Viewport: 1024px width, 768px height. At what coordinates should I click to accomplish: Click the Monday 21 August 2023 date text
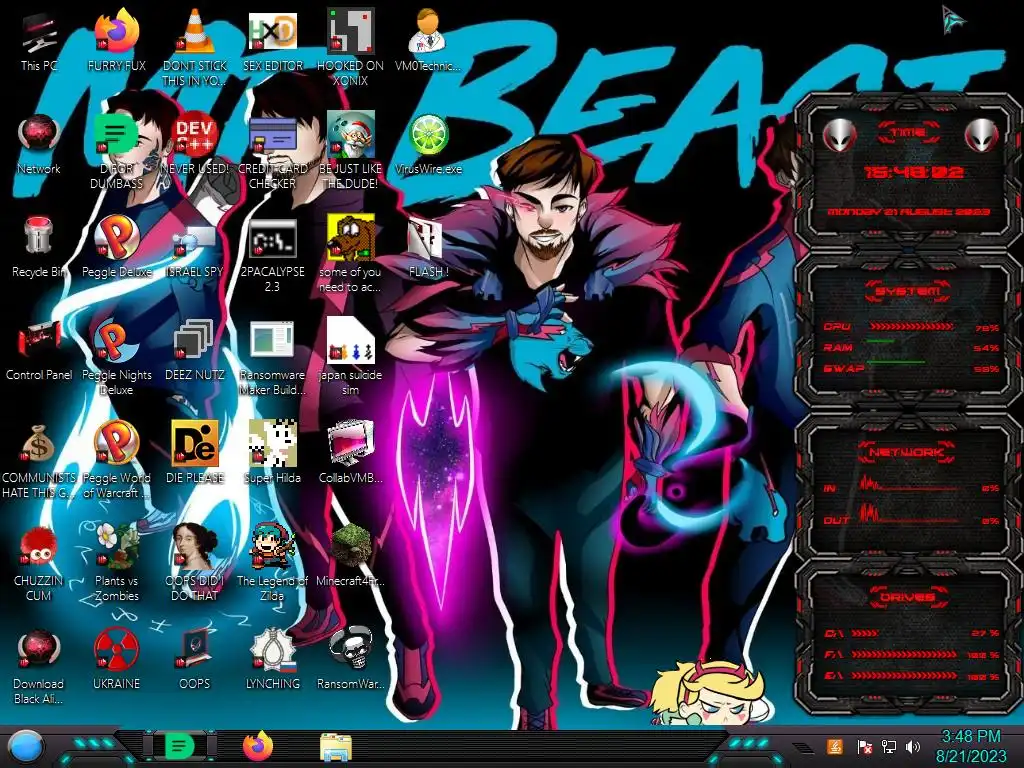tap(908, 212)
